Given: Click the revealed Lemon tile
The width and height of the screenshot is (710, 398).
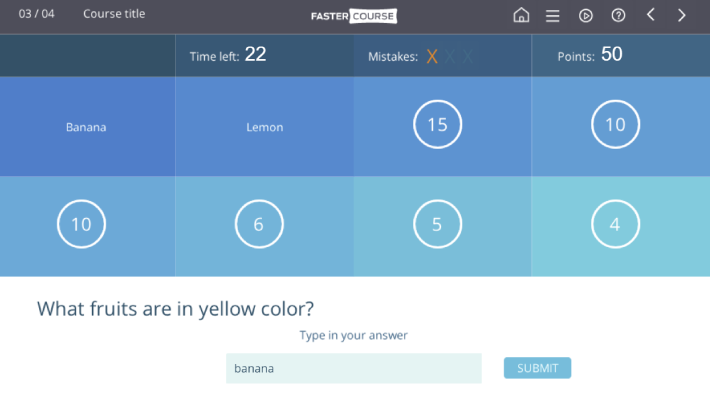Looking at the screenshot, I should tap(264, 126).
